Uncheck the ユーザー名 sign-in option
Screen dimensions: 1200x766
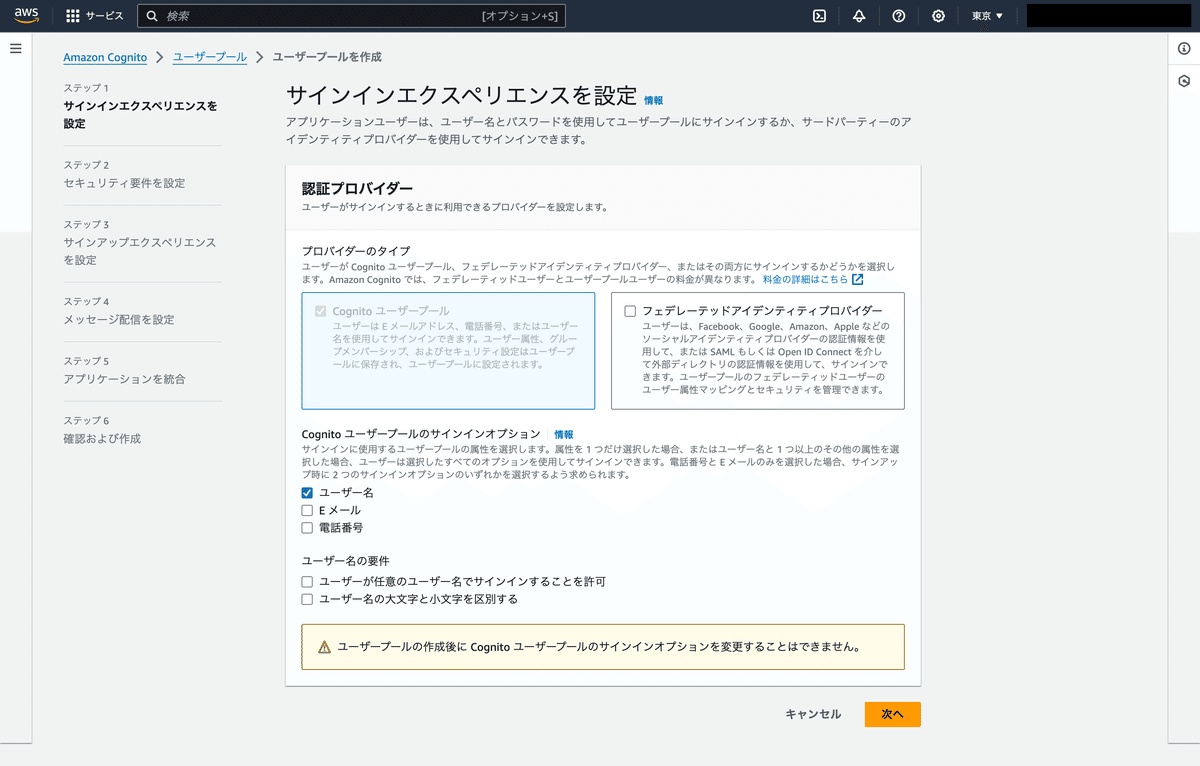tap(308, 493)
